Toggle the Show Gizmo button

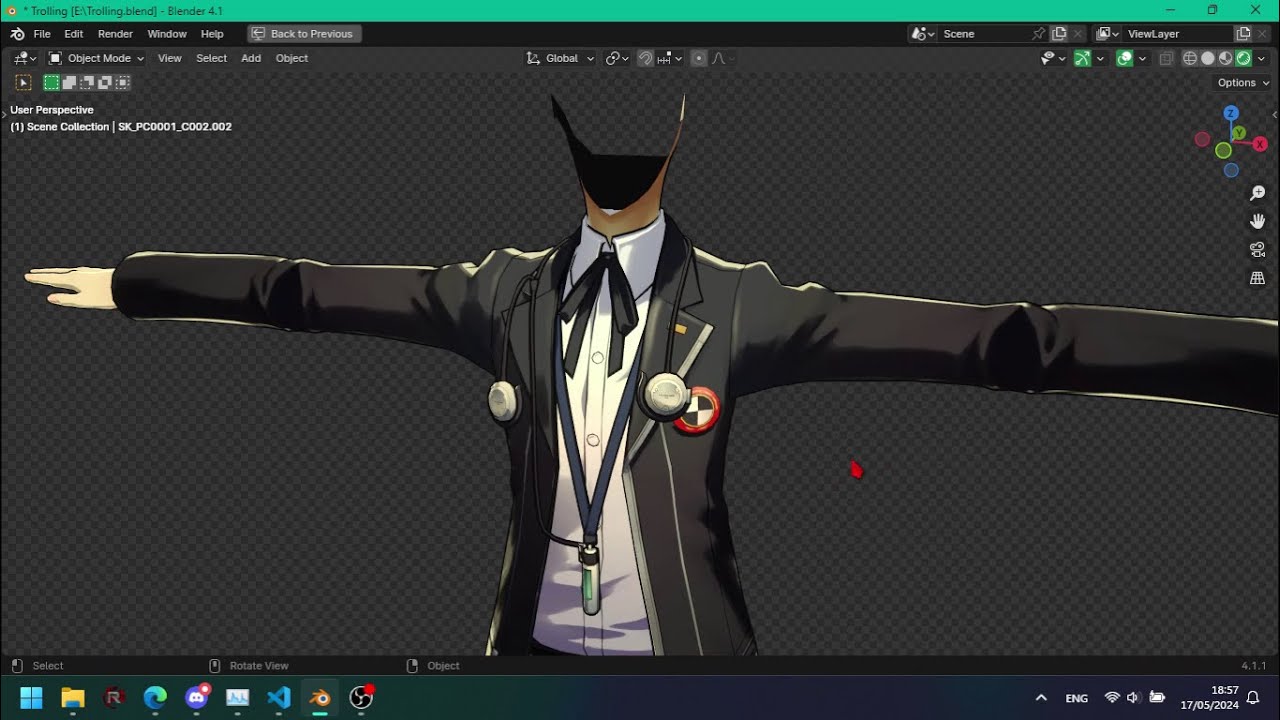[x=1082, y=58]
